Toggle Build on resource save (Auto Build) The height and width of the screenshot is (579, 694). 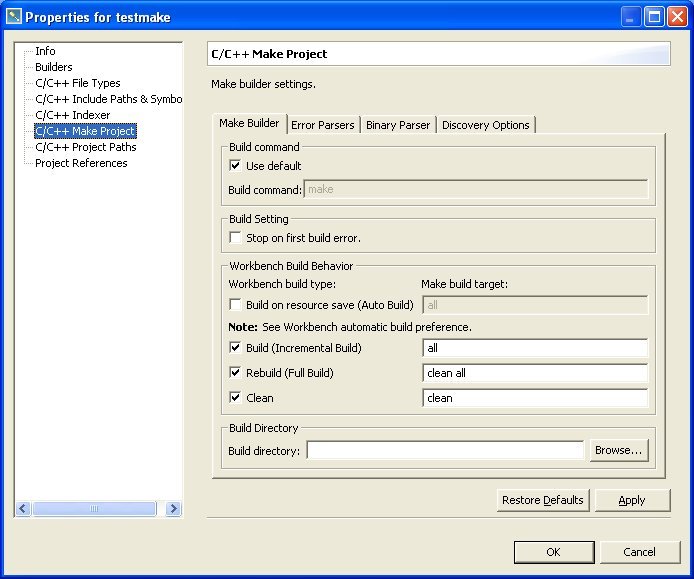coord(236,305)
